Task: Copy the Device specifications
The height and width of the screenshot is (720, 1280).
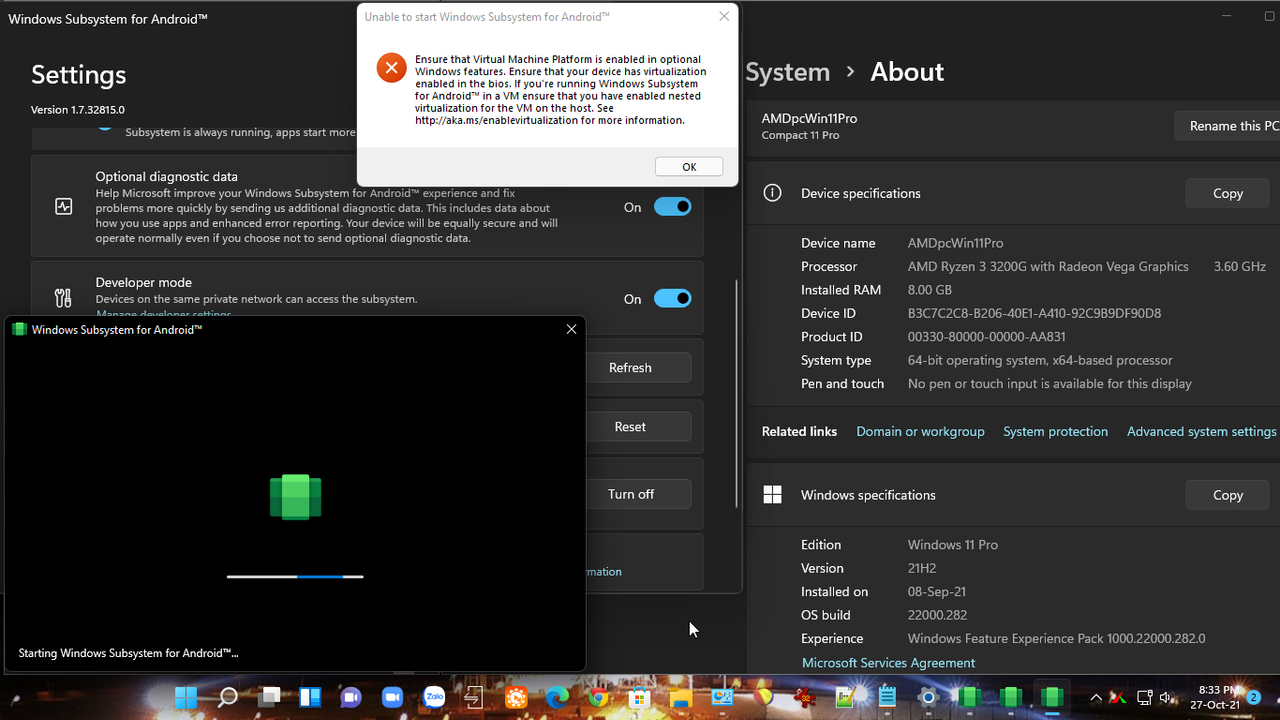Action: click(x=1228, y=193)
